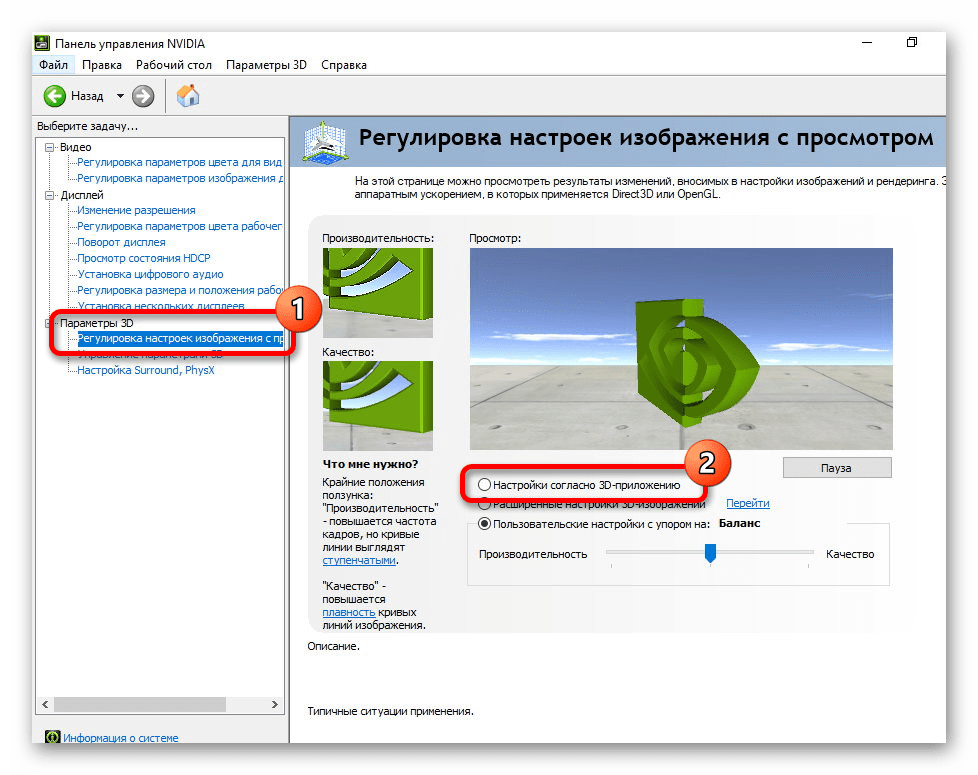Open the 'плавность' help link
This screenshot has width=978, height=775.
pos(349,612)
